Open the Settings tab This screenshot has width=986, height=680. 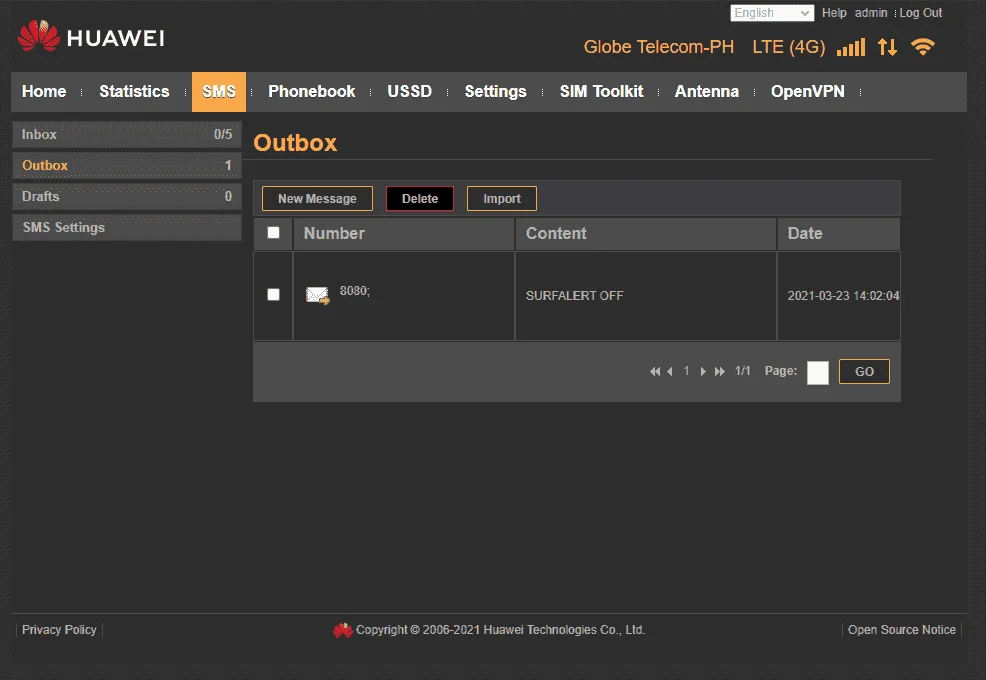(496, 91)
